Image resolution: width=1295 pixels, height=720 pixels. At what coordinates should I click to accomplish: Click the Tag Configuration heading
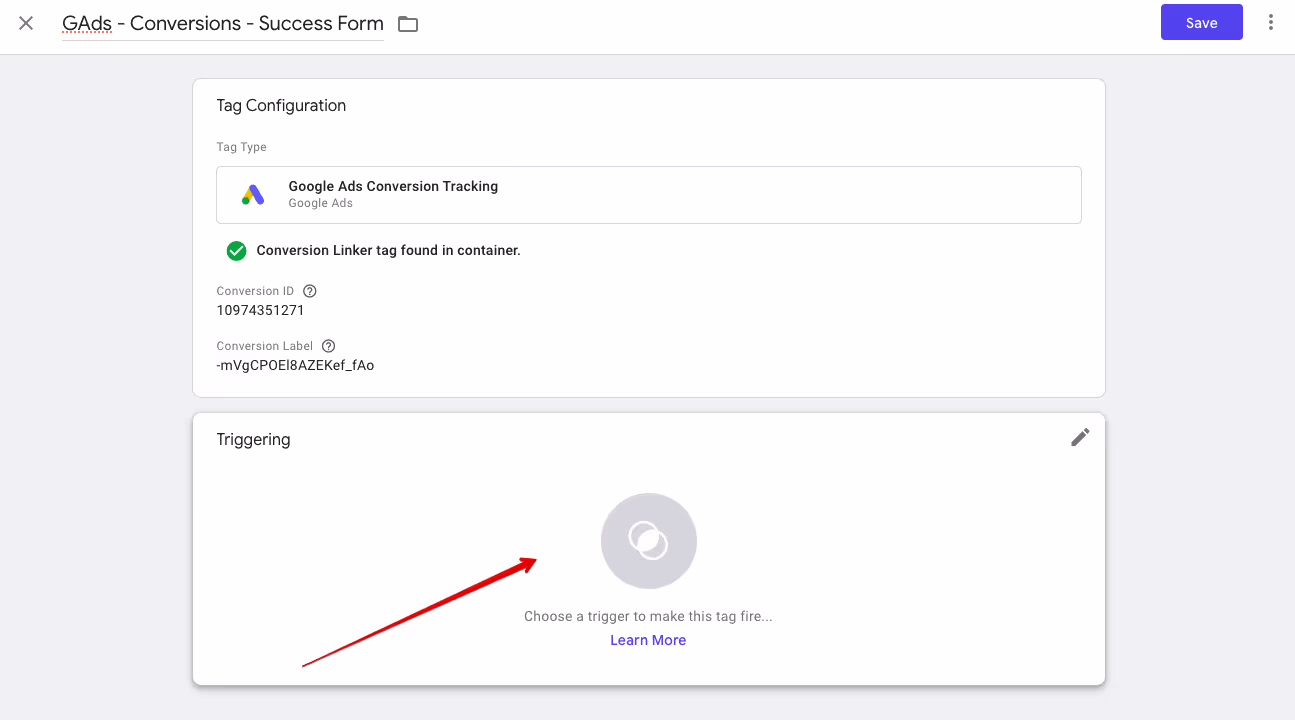[281, 105]
